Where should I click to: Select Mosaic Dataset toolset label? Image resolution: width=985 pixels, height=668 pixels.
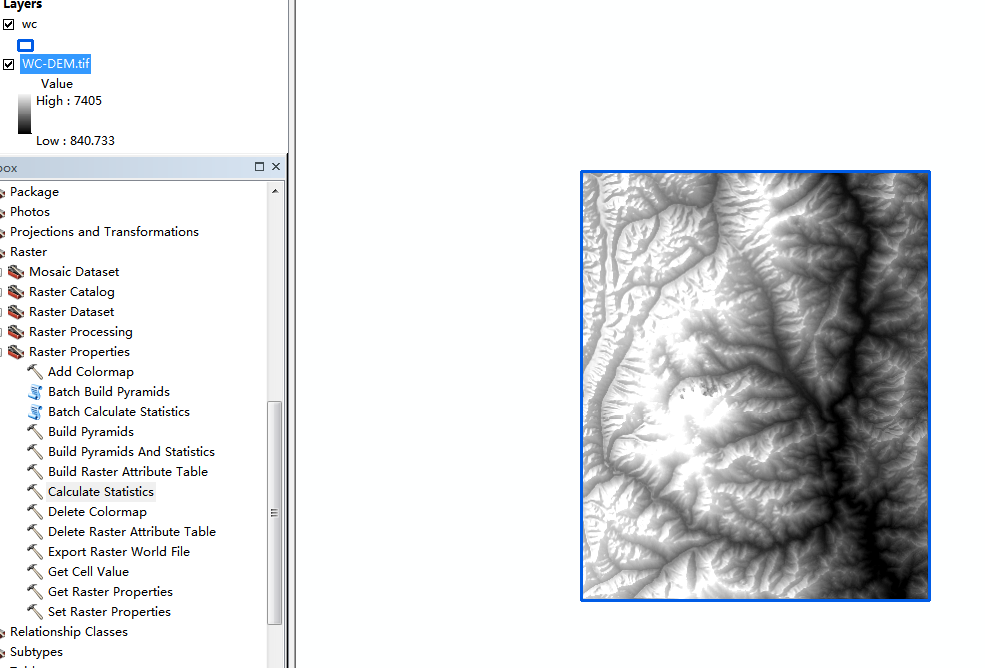click(74, 271)
